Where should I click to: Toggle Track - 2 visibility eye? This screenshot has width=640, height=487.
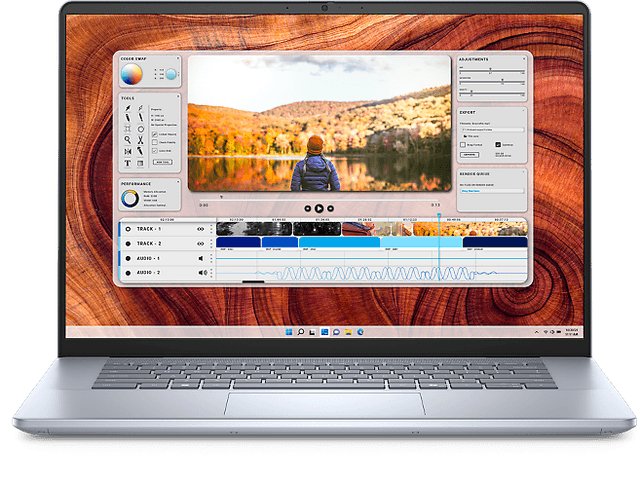point(201,243)
